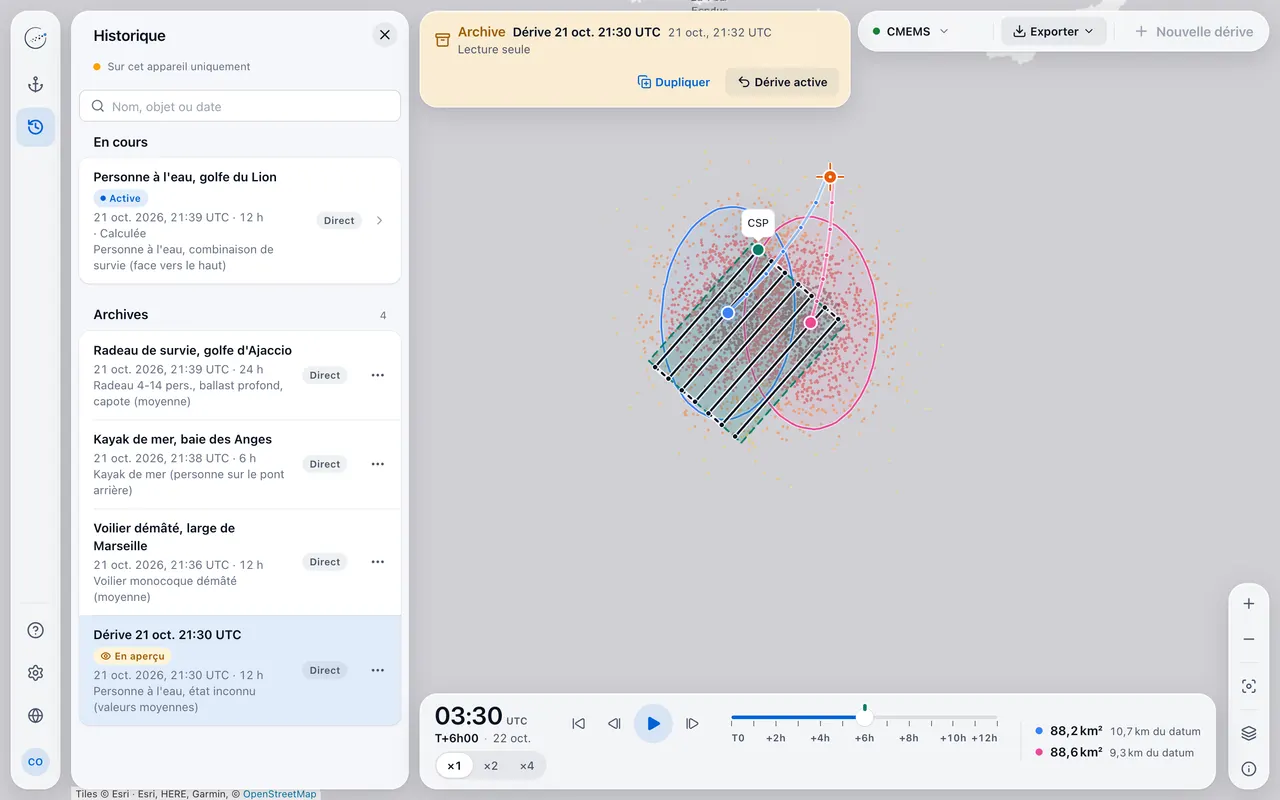This screenshot has width=1280, height=800.
Task: Open the CO user avatar
Action: [x=35, y=762]
